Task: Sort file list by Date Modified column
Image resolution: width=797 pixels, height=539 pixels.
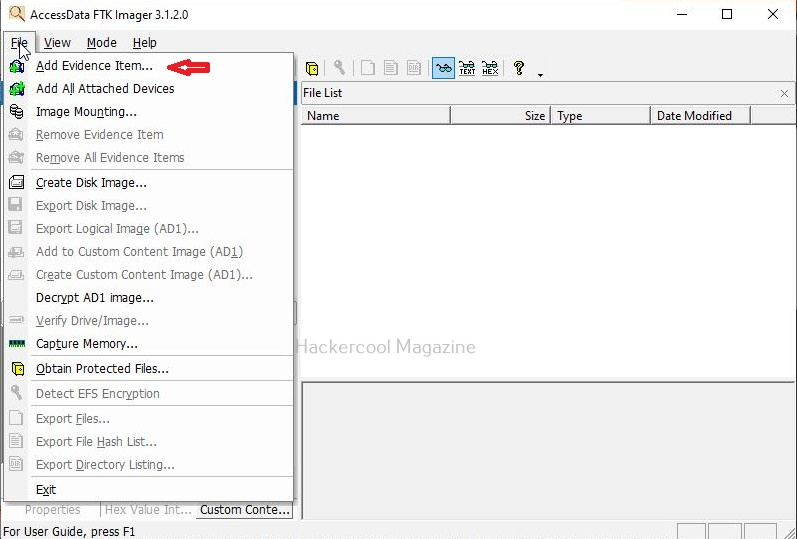Action: 699,116
